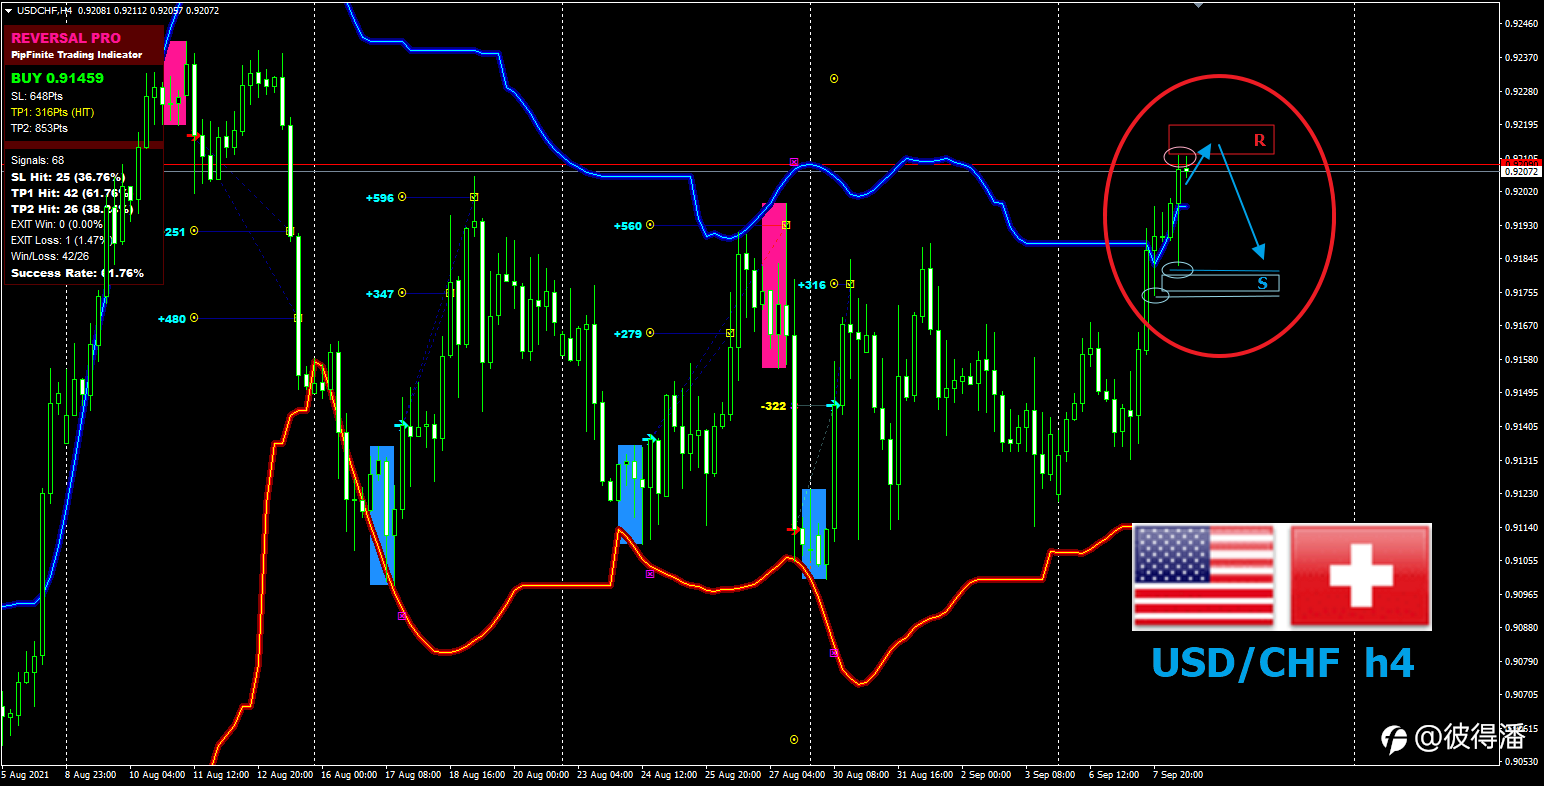Click the yellow circle marker beside +560
The width and height of the screenshot is (1544, 786).
tap(650, 225)
